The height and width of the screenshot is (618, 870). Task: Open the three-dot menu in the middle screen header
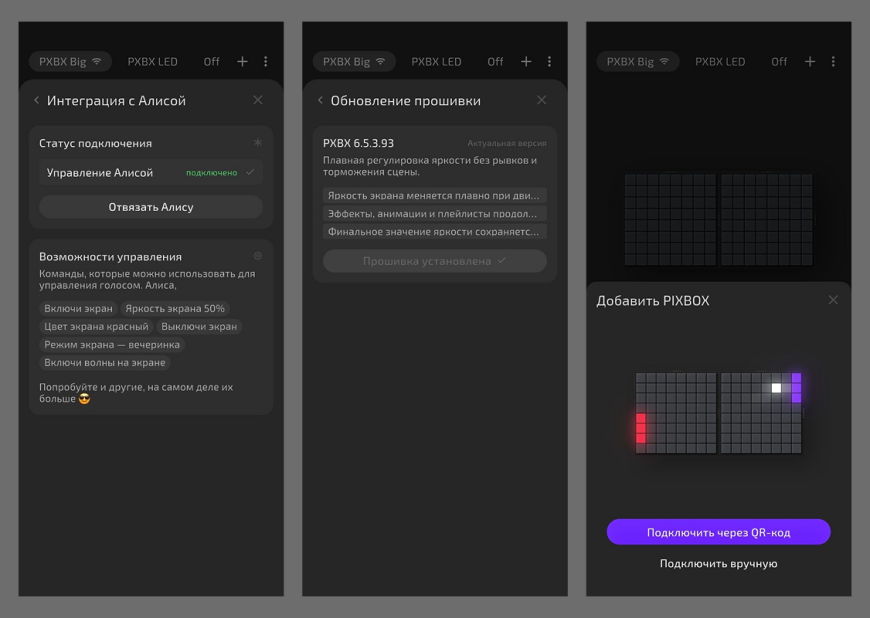pos(549,62)
